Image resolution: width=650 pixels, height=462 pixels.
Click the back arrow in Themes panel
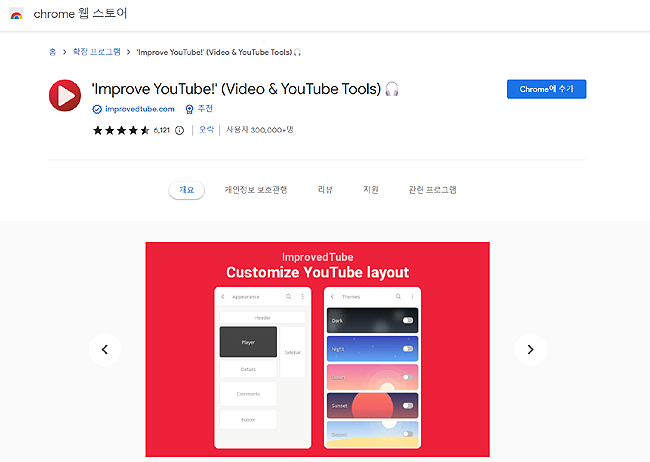click(x=332, y=297)
